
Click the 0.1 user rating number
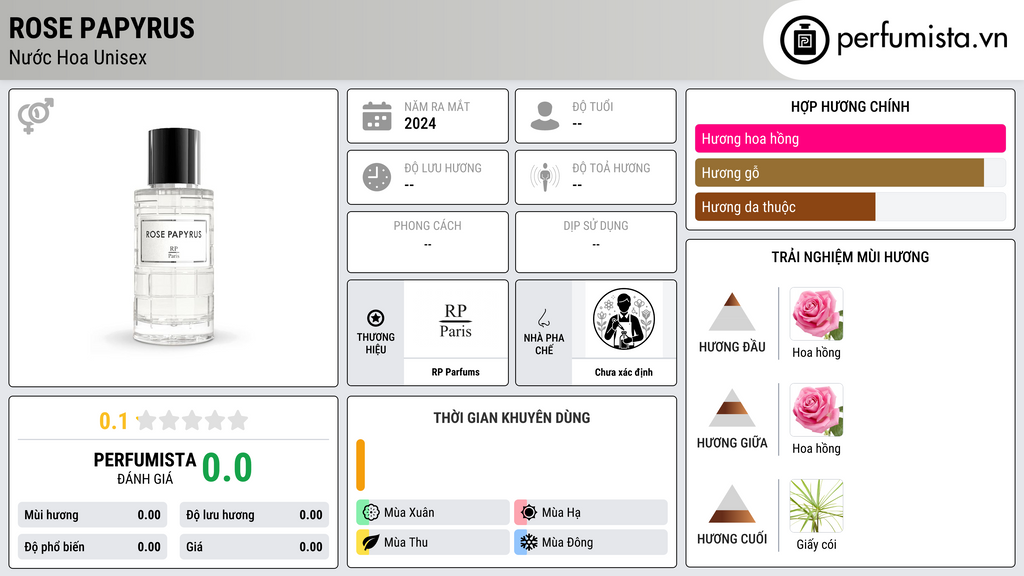point(114,421)
